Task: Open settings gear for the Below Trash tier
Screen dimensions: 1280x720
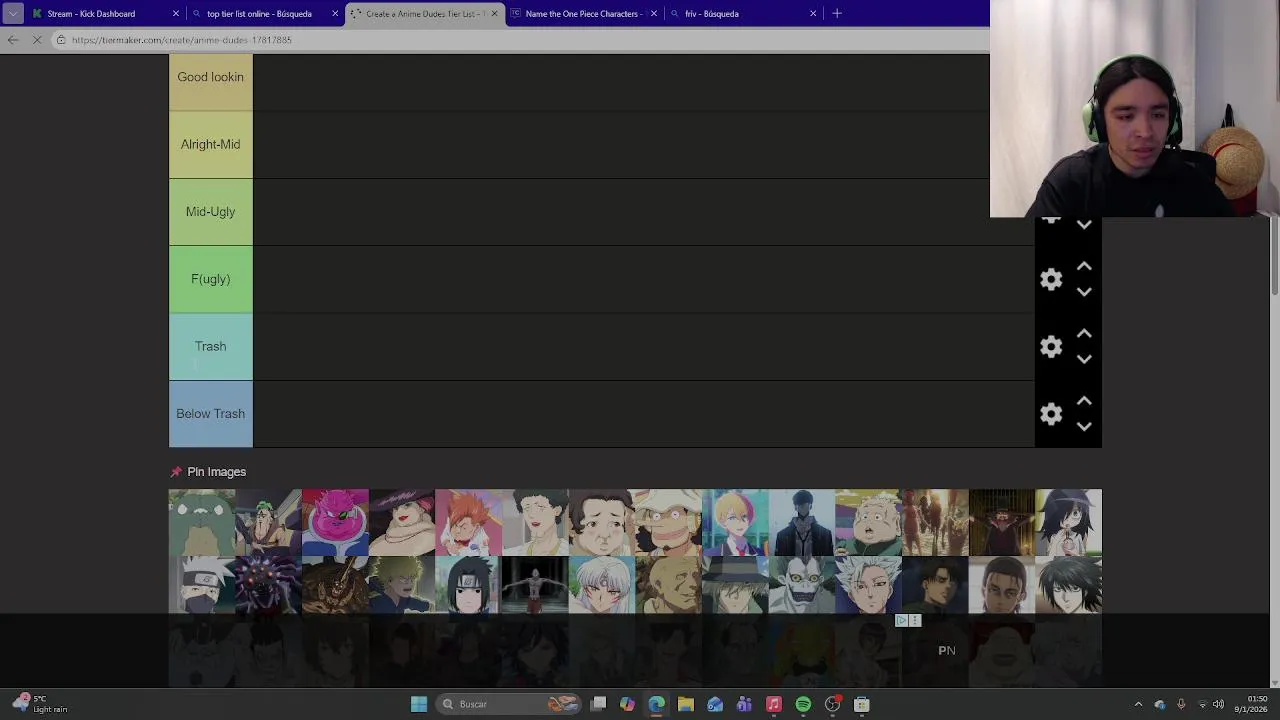Action: 1051,414
